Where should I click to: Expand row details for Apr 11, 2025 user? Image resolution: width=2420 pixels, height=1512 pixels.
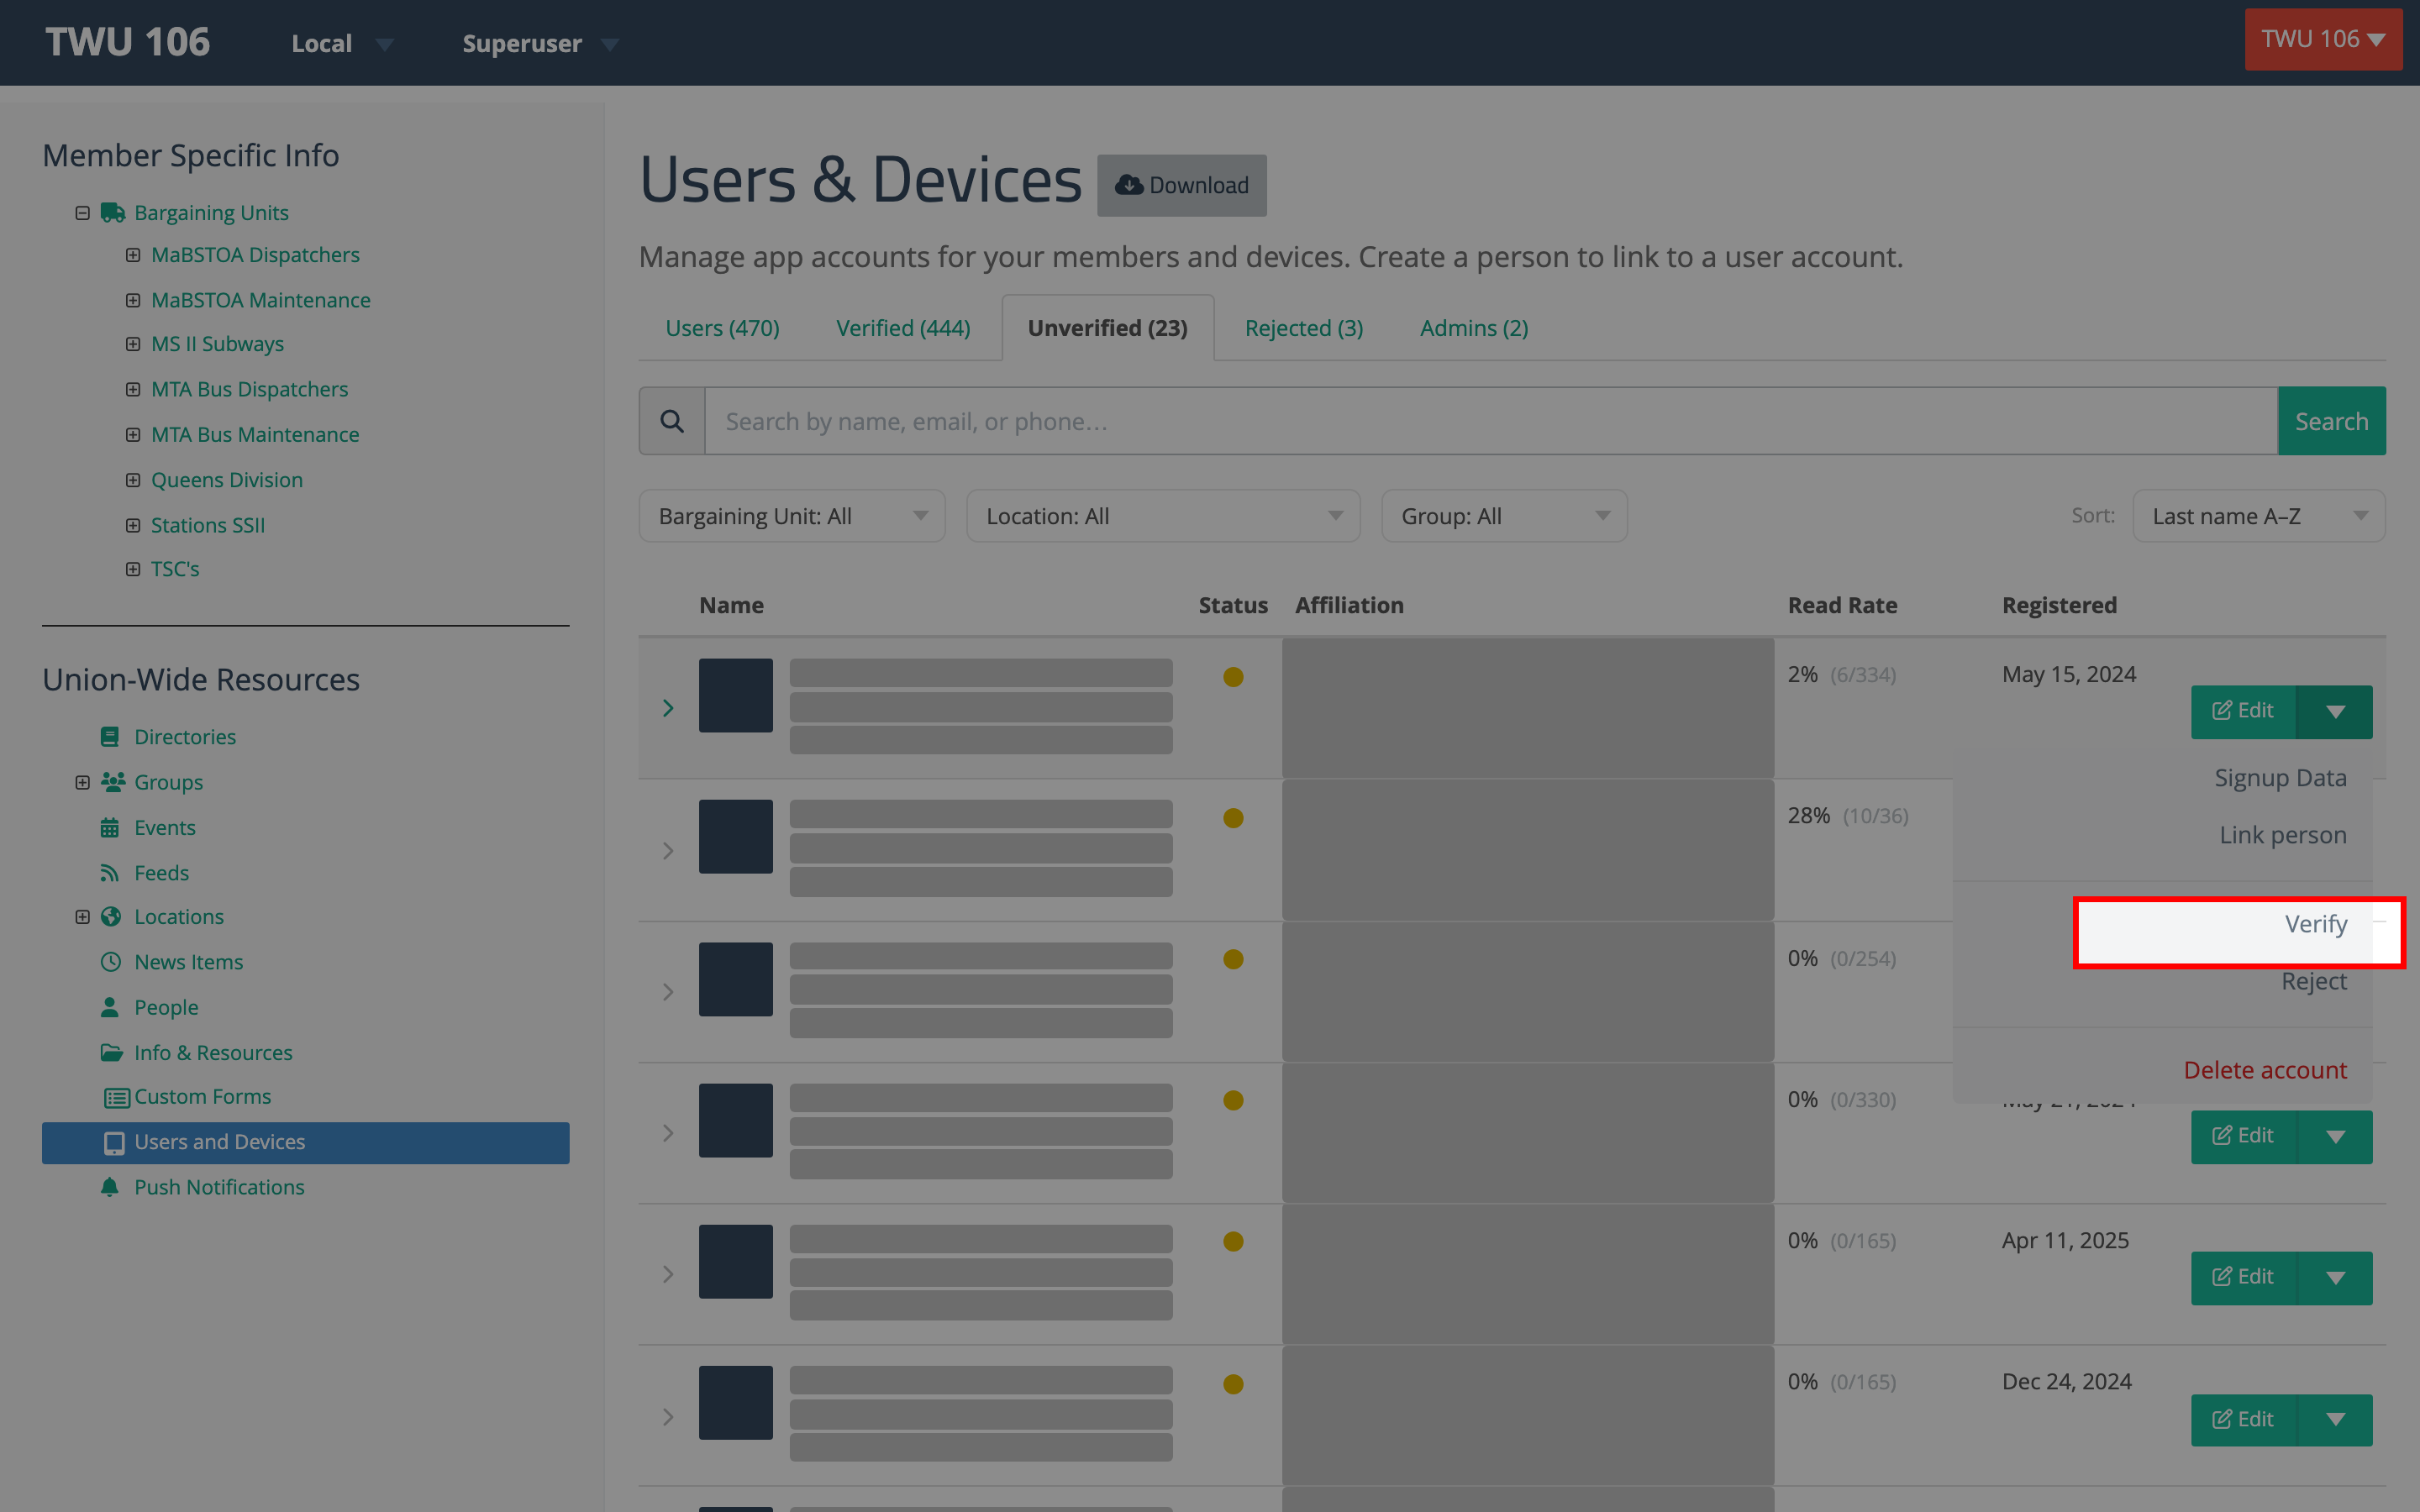668,1275
